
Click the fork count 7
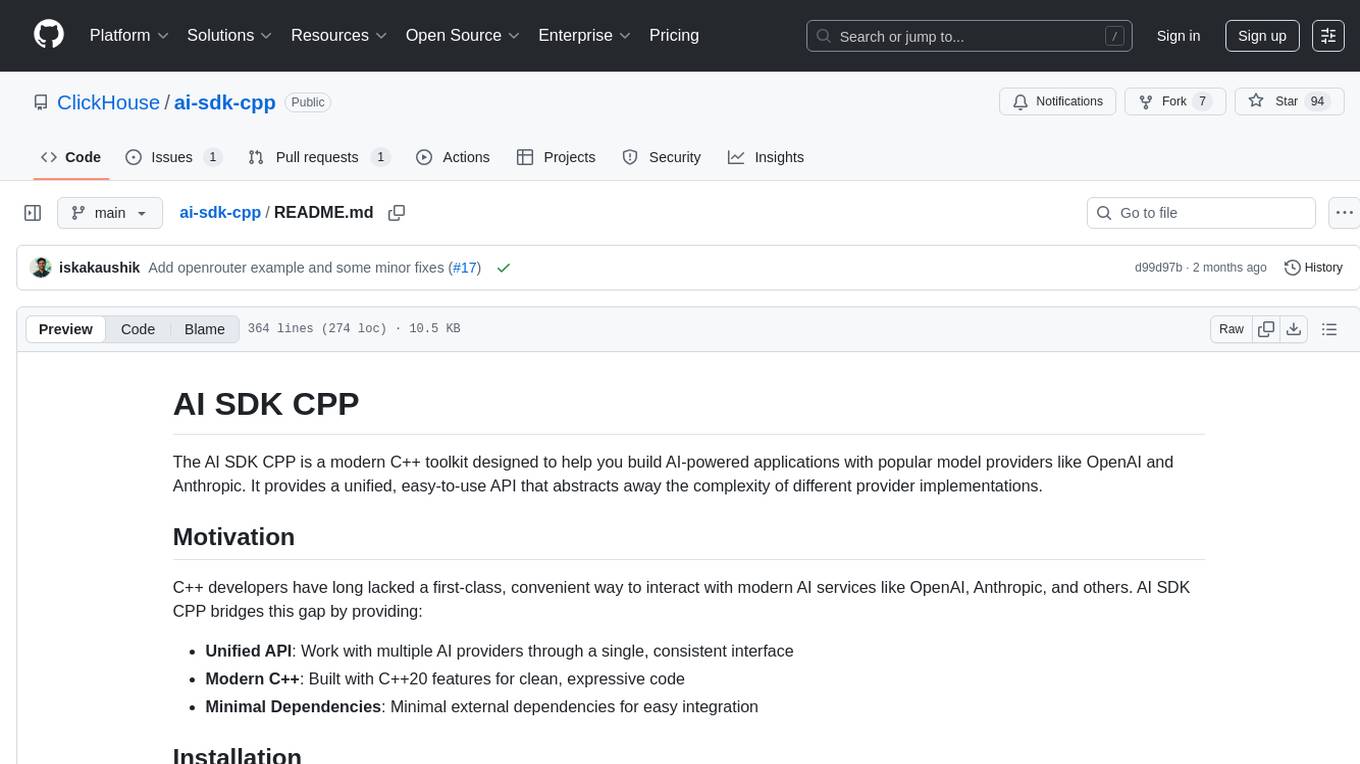tap(1202, 101)
